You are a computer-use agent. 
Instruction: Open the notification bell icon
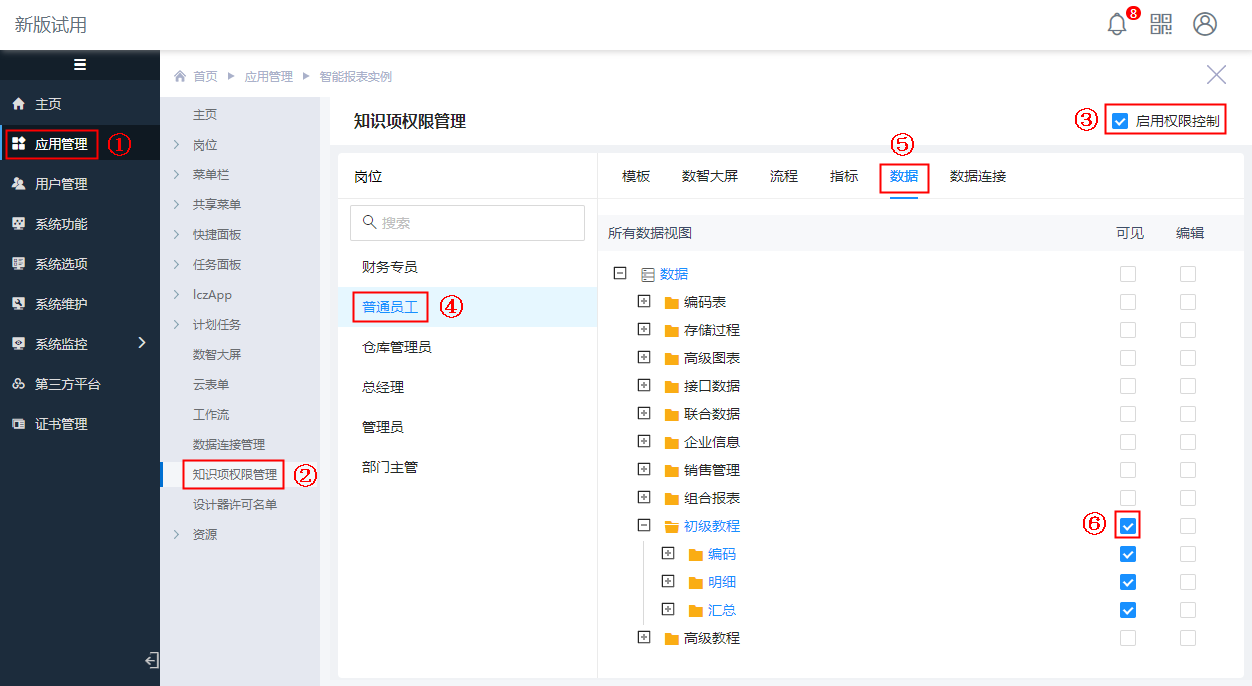click(1117, 25)
